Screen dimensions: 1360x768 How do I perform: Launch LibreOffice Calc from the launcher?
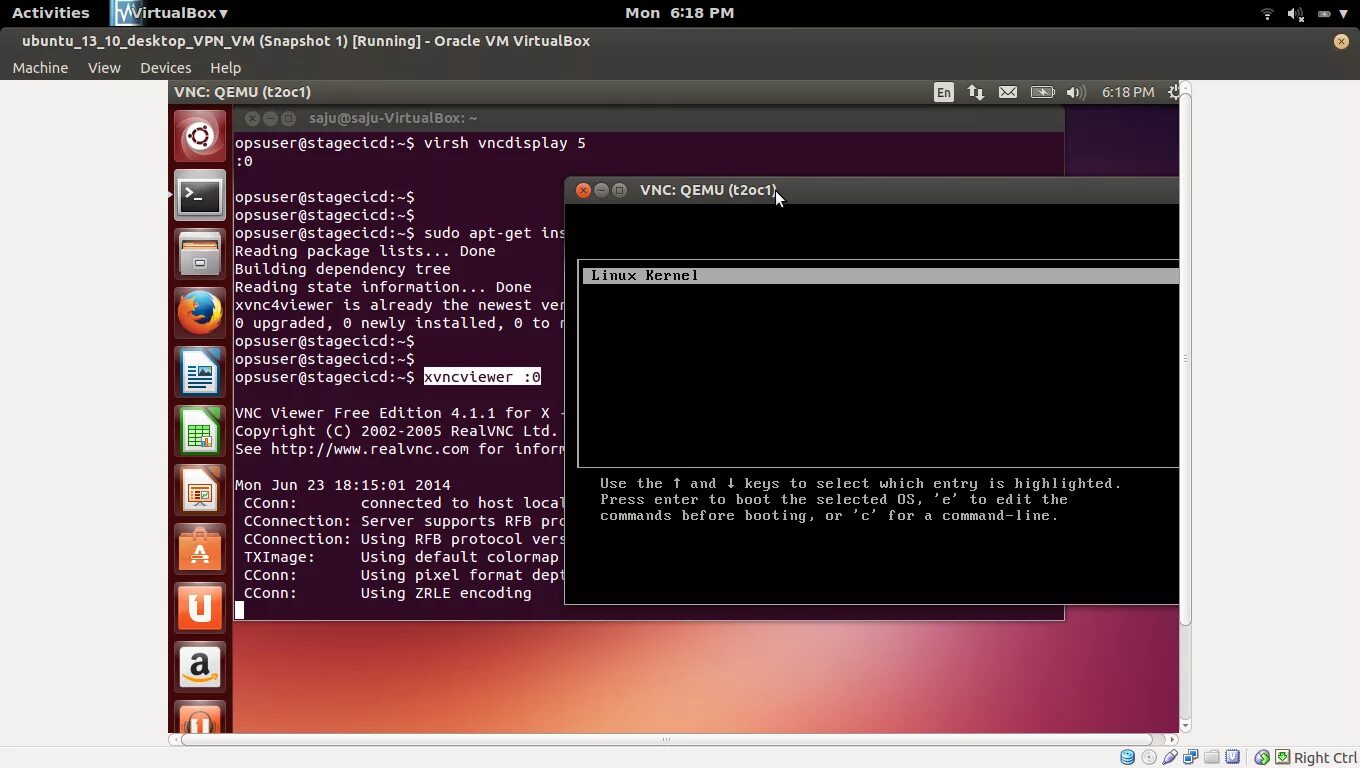click(x=200, y=431)
